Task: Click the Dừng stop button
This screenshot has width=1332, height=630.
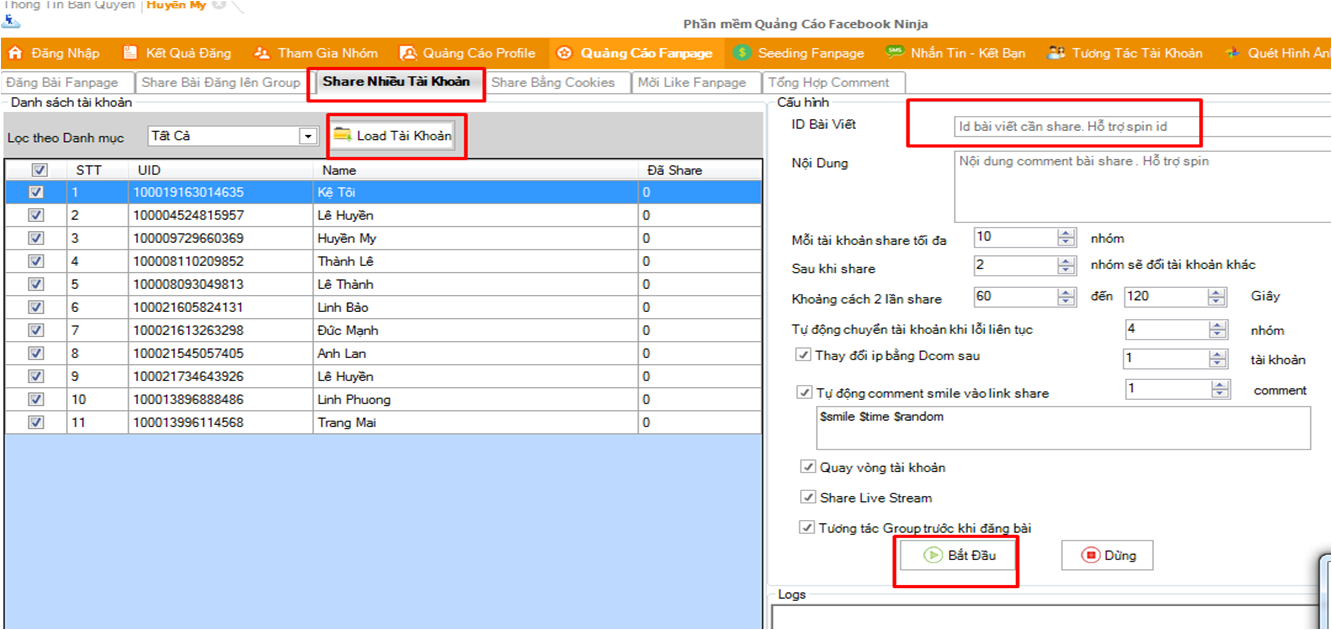Action: pyautogui.click(x=1106, y=555)
